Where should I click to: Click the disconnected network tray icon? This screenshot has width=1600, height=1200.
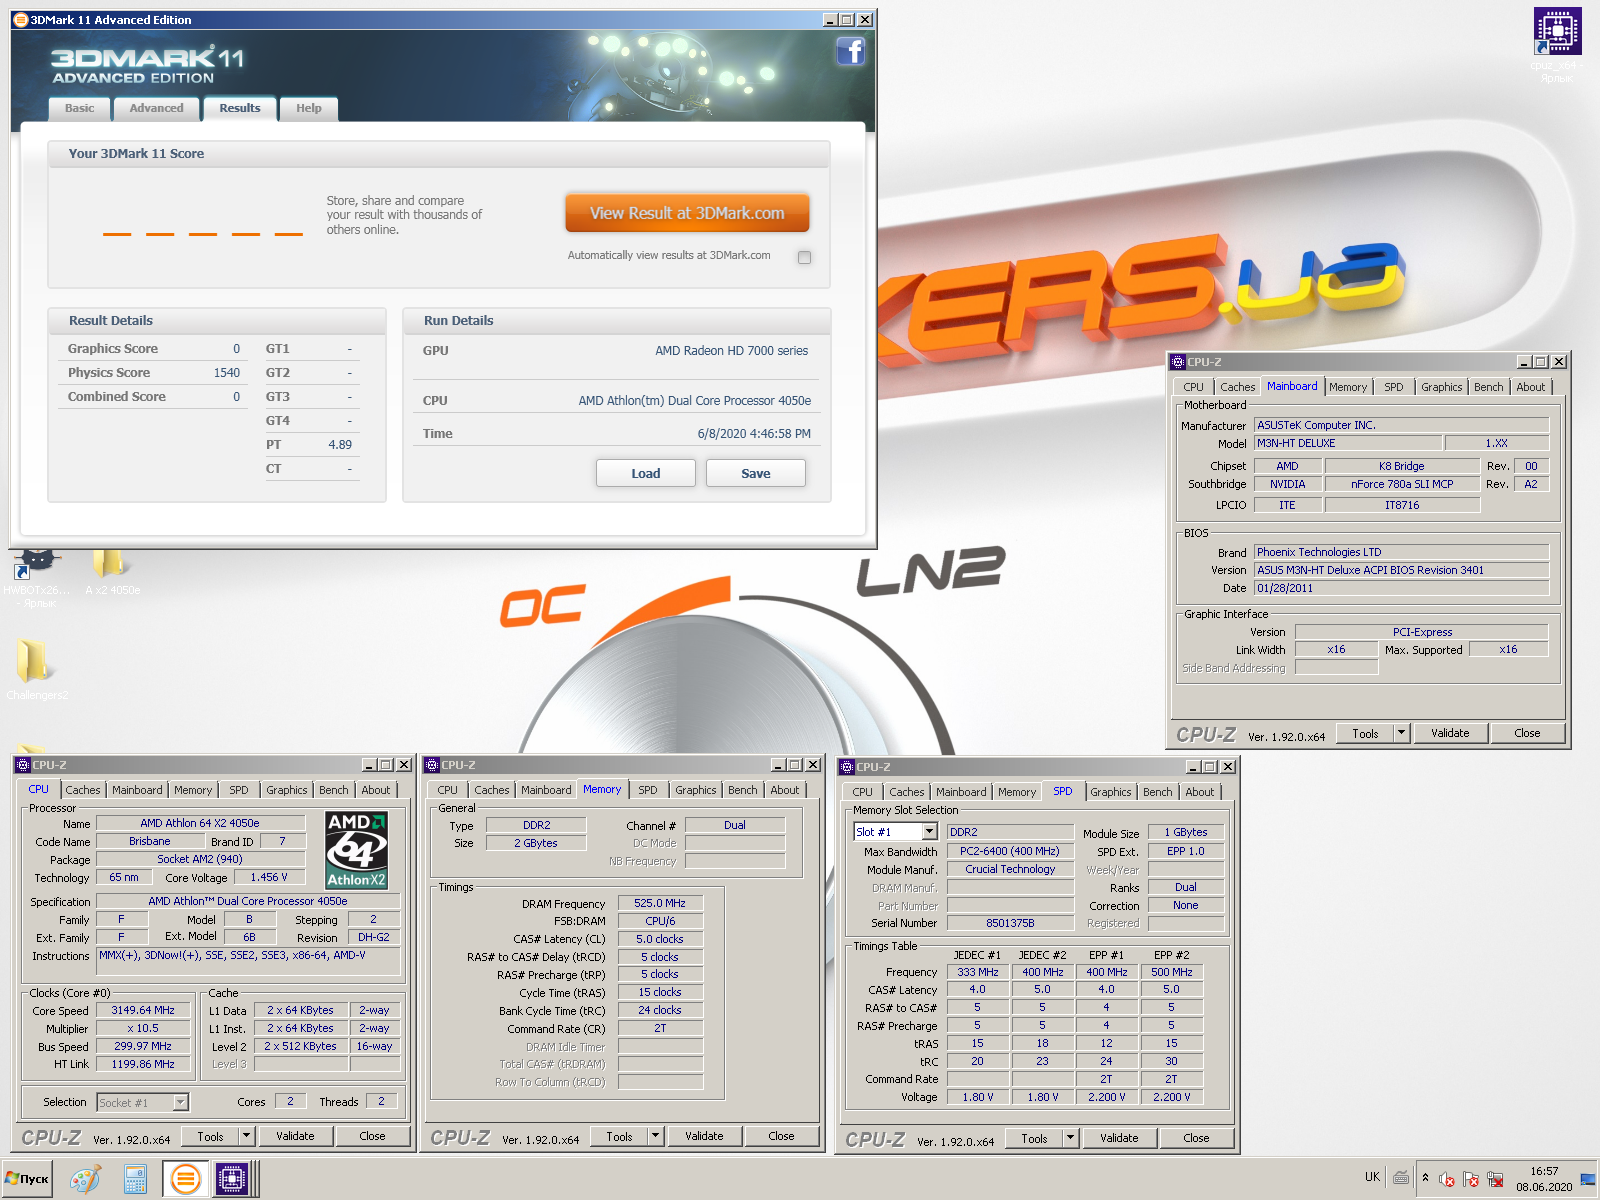pos(1495,1180)
